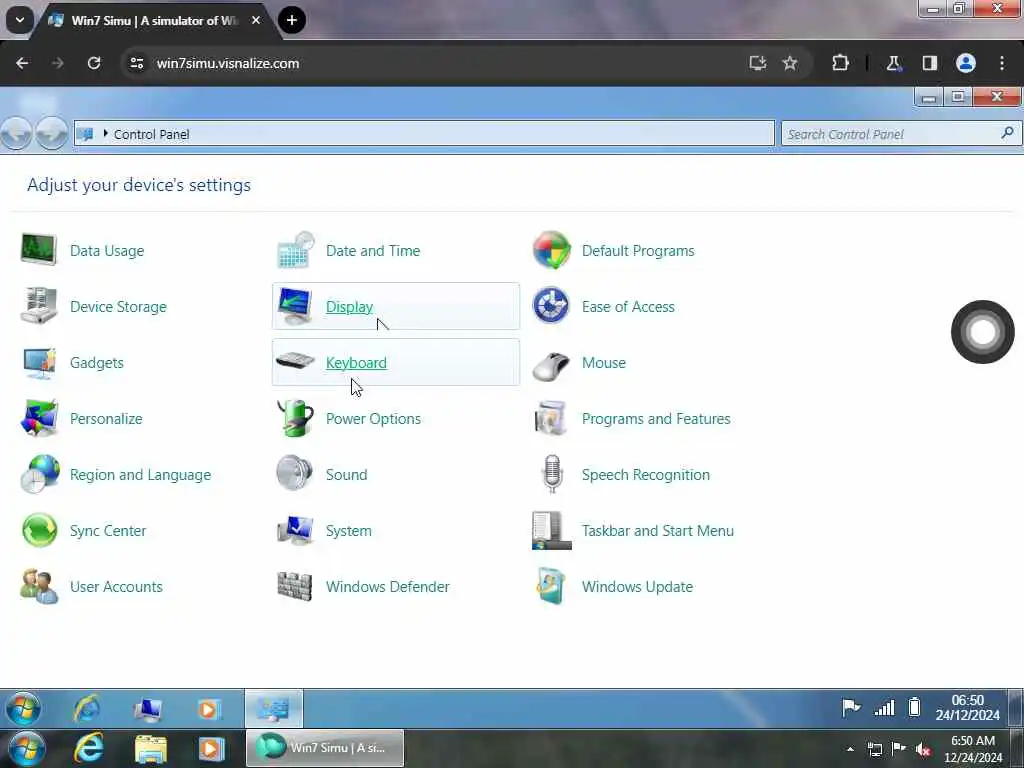The image size is (1024, 768).
Task: Open the Power Options battery icon
Action: pos(295,418)
